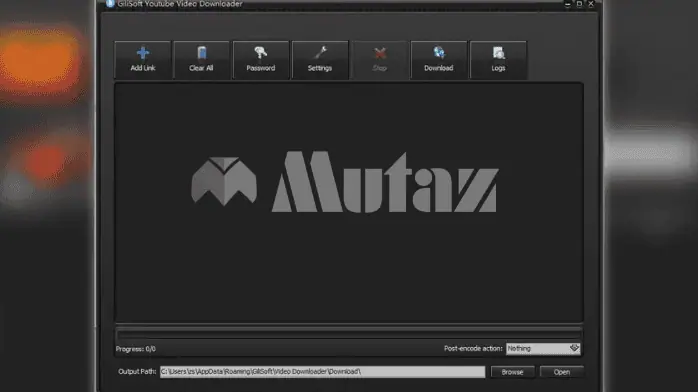The height and width of the screenshot is (392, 698).
Task: Open the Logs viewer
Action: pyautogui.click(x=498, y=60)
